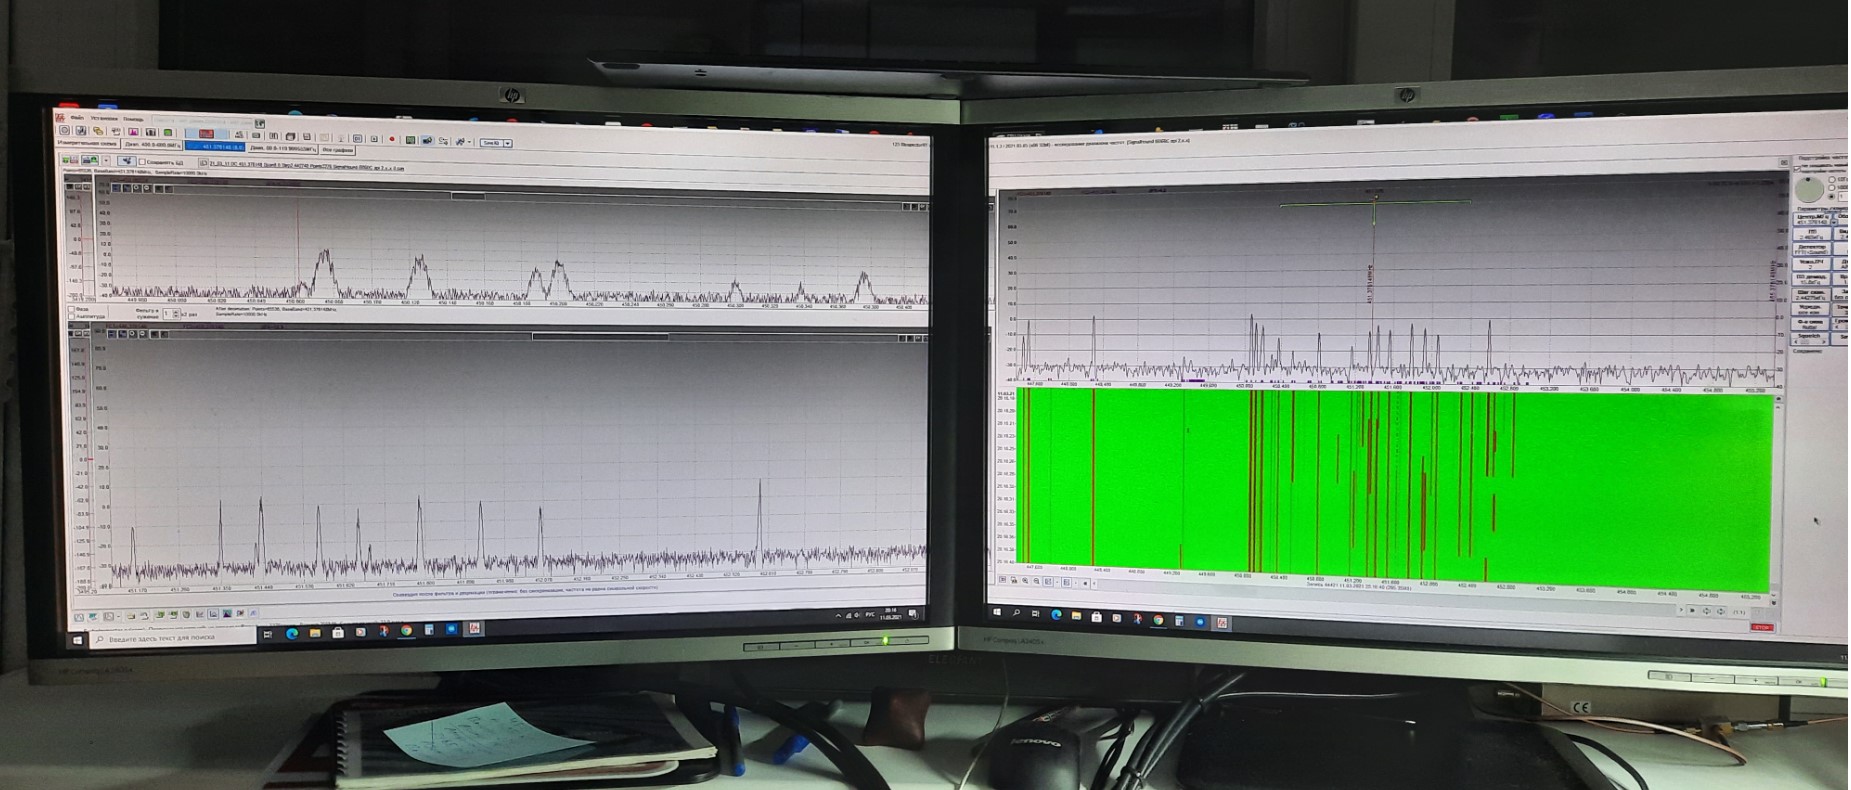Open the Установки menu
1851x790 pixels.
[104, 118]
